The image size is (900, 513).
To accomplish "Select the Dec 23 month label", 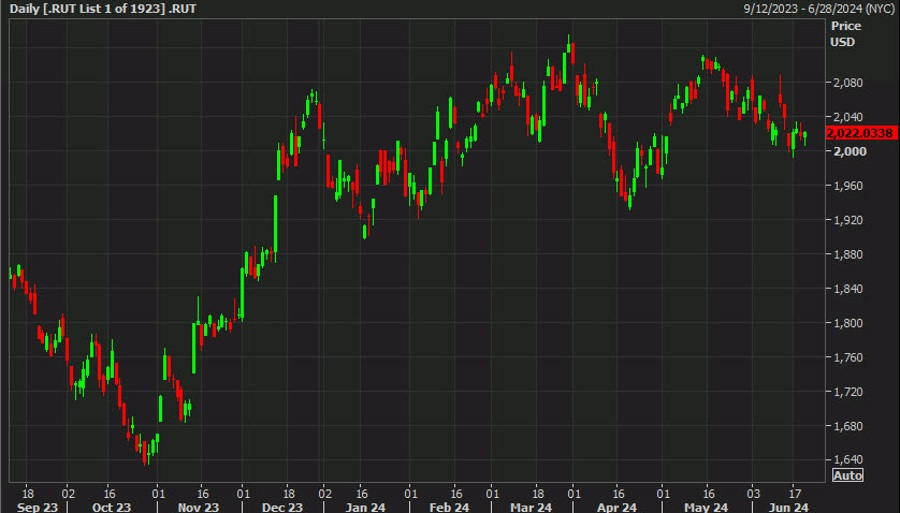I will click(x=282, y=507).
